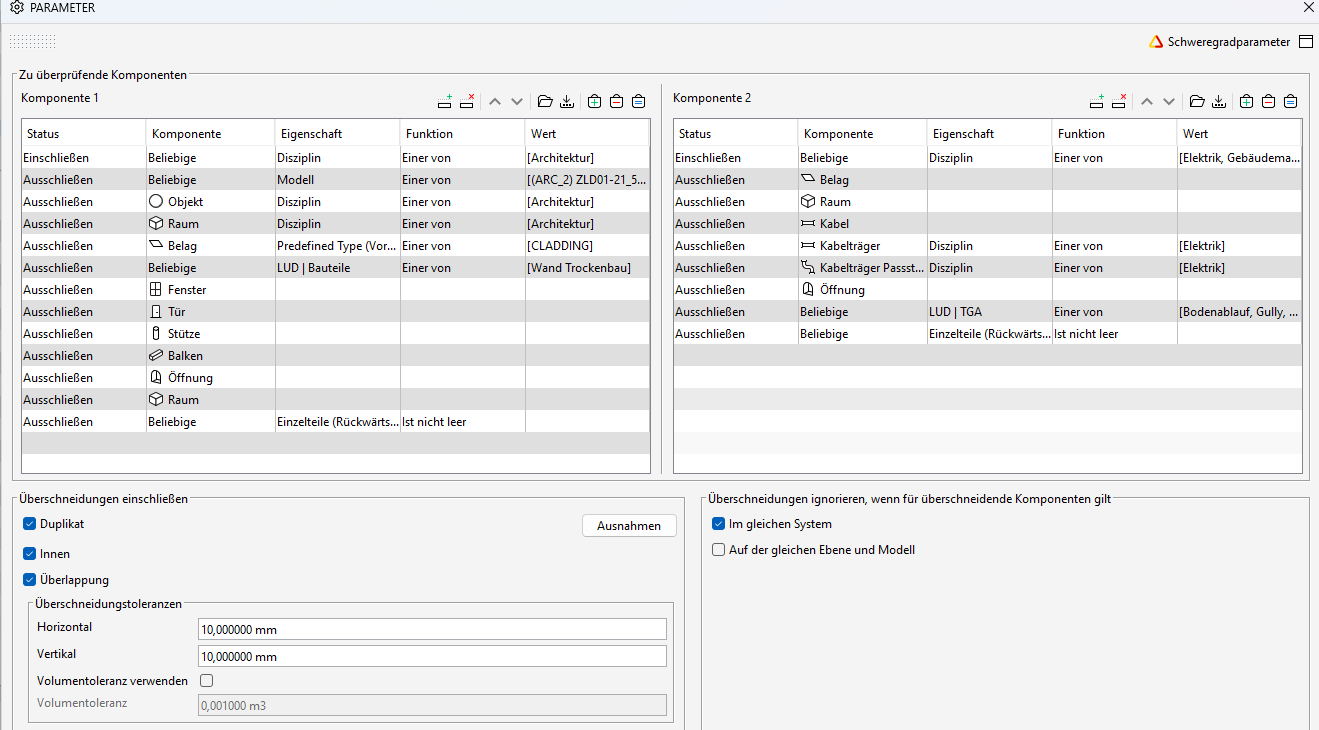The width and height of the screenshot is (1319, 730).
Task: Click Ist nicht leer in Komponente 2
Action: [1115, 334]
